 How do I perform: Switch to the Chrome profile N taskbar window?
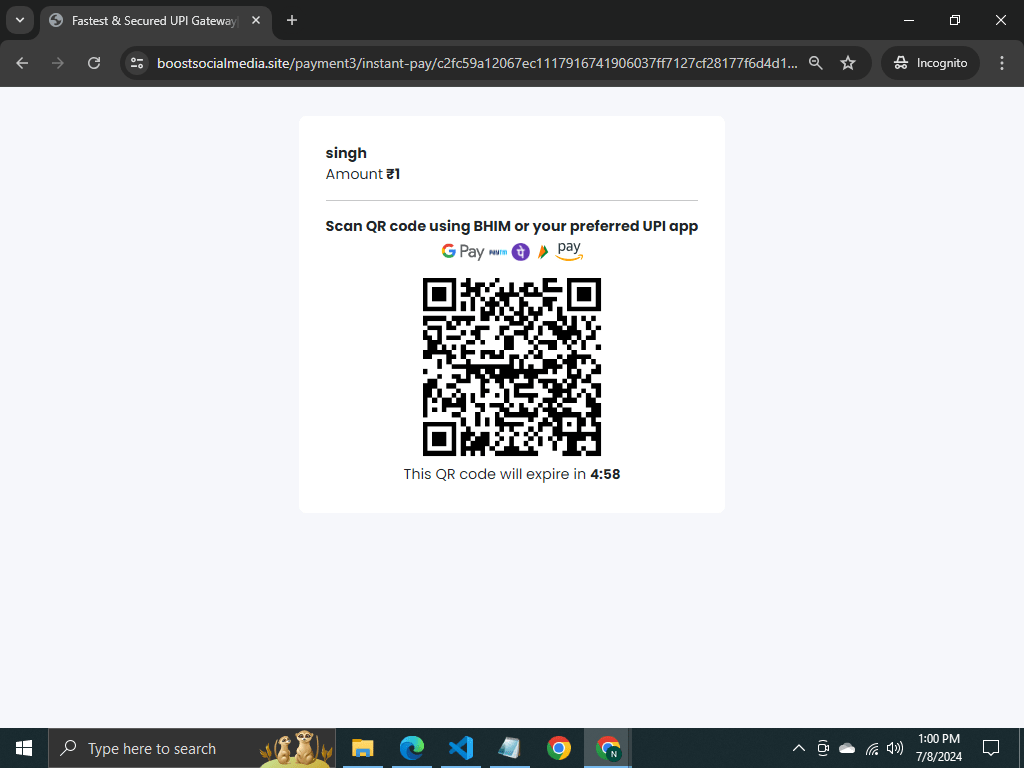(607, 748)
